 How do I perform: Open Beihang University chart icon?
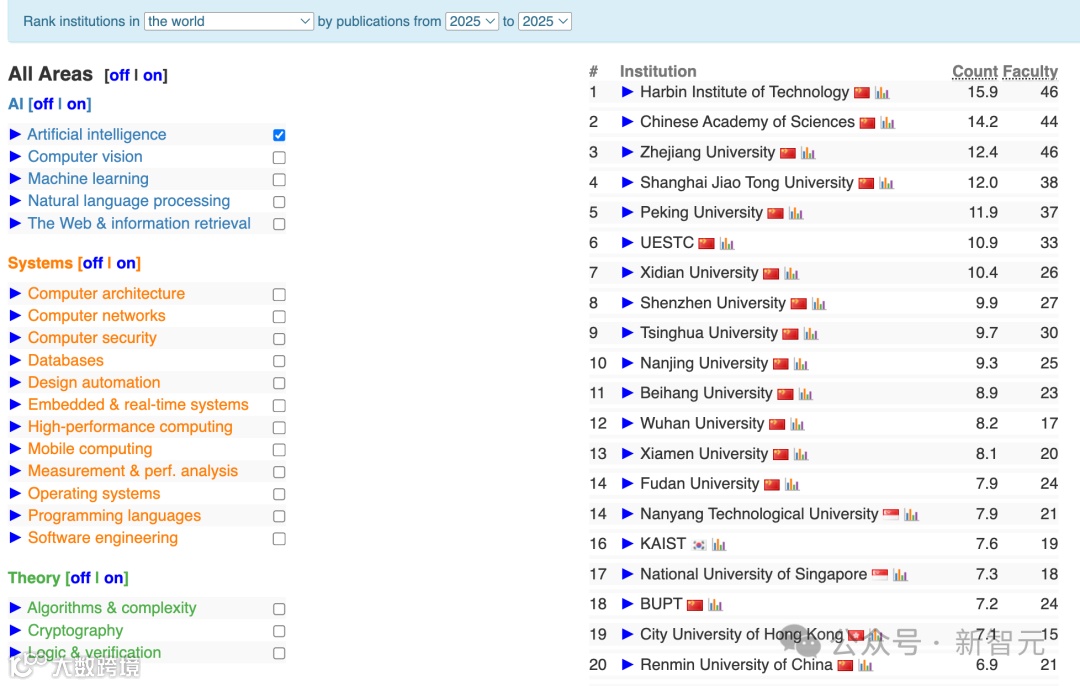pyautogui.click(x=806, y=394)
